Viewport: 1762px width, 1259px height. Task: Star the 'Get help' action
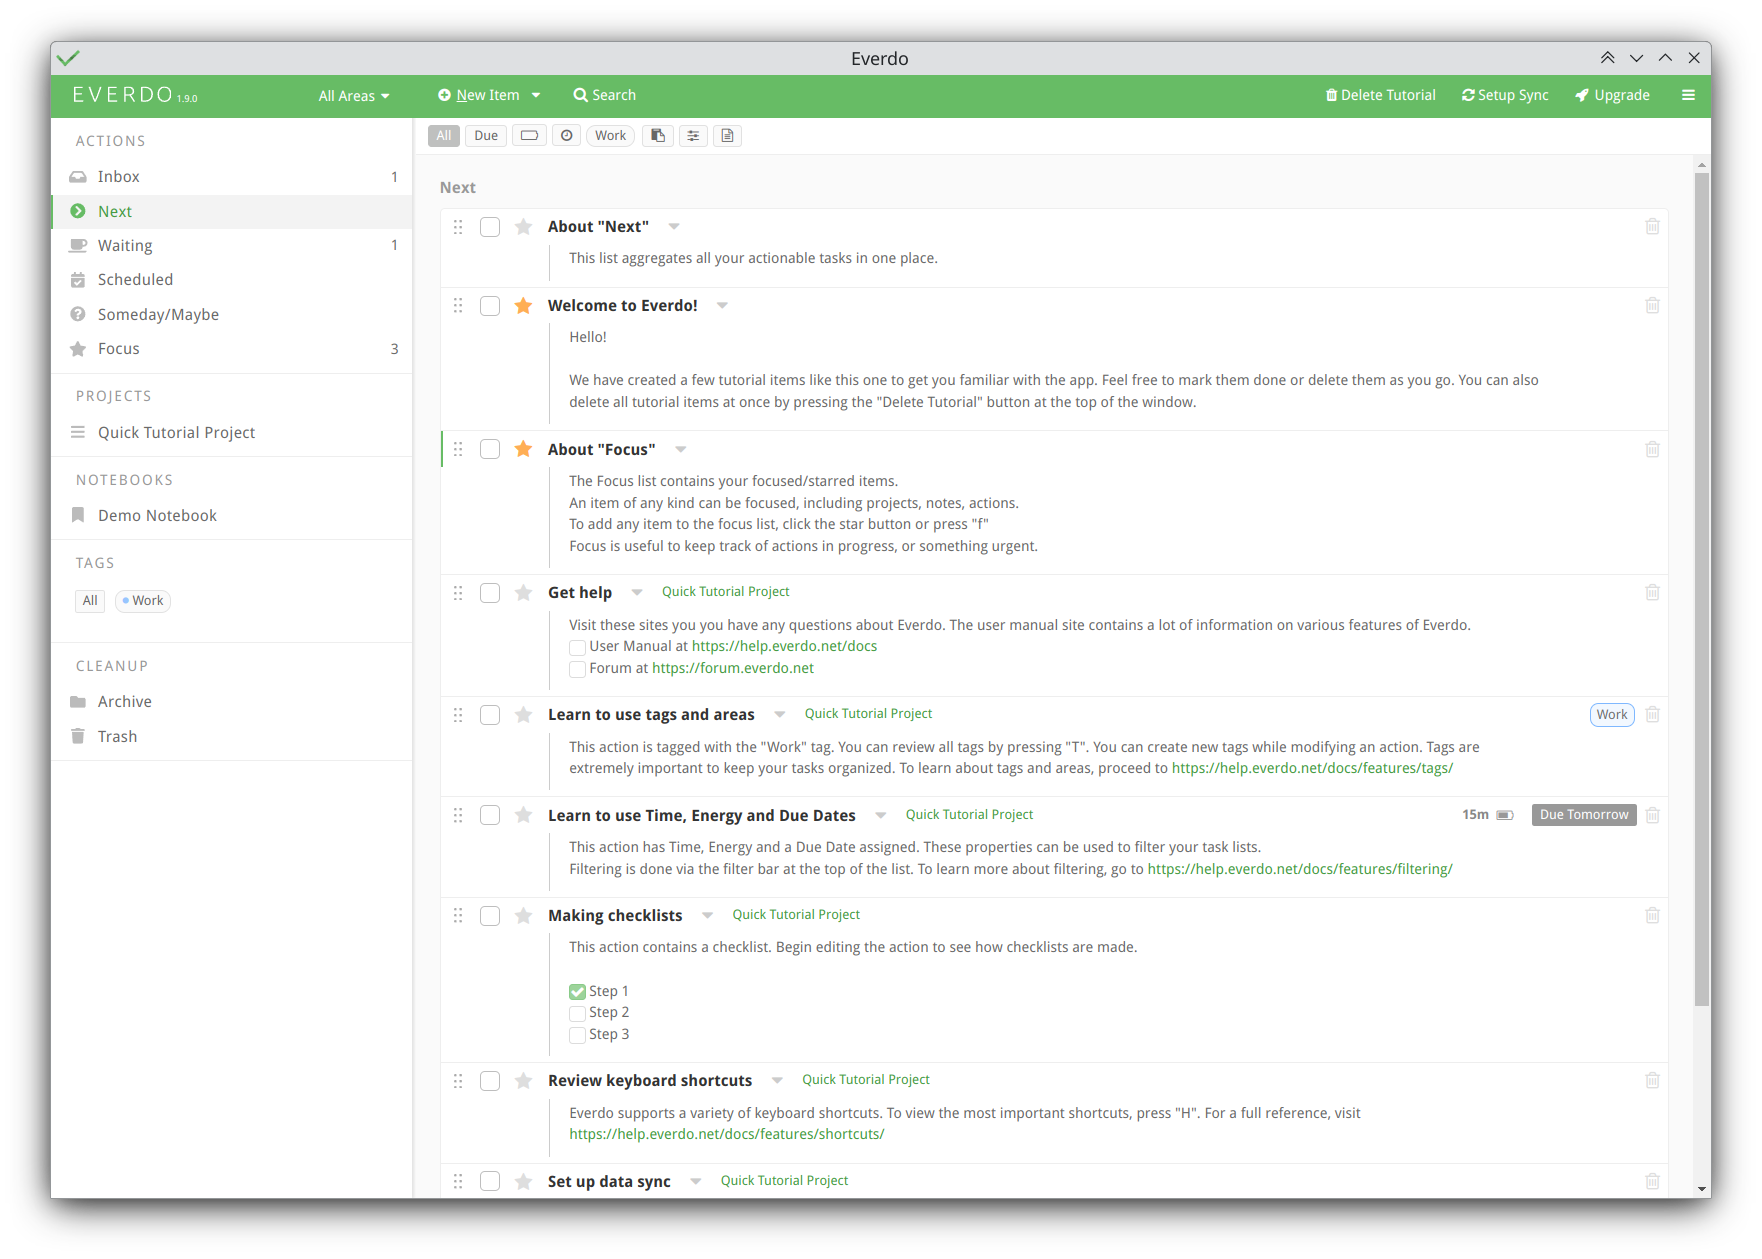tap(523, 593)
